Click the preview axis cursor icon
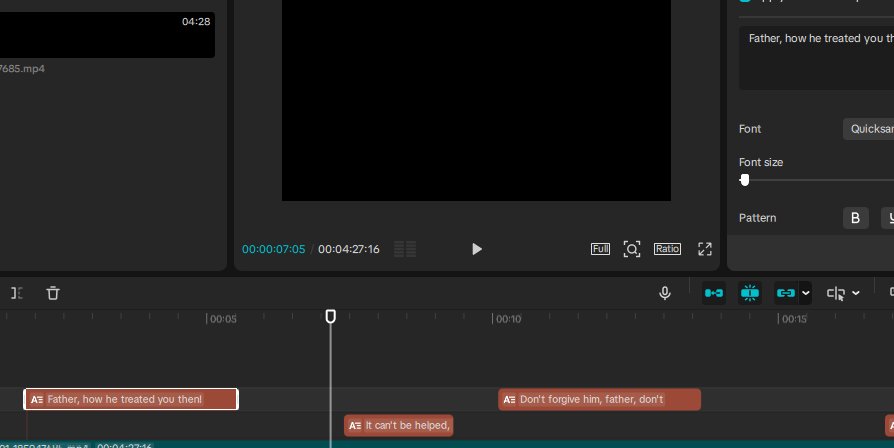The height and width of the screenshot is (448, 894). [x=836, y=293]
